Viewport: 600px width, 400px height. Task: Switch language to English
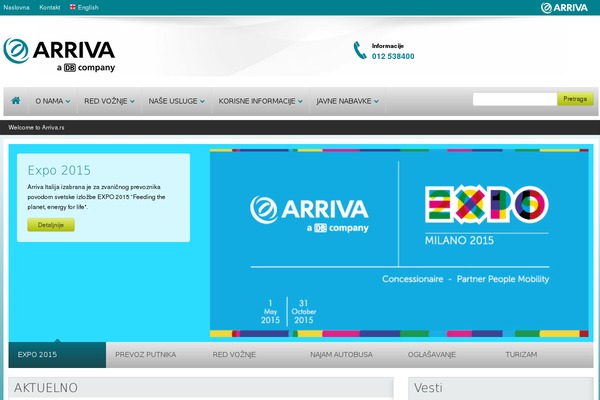coord(88,7)
